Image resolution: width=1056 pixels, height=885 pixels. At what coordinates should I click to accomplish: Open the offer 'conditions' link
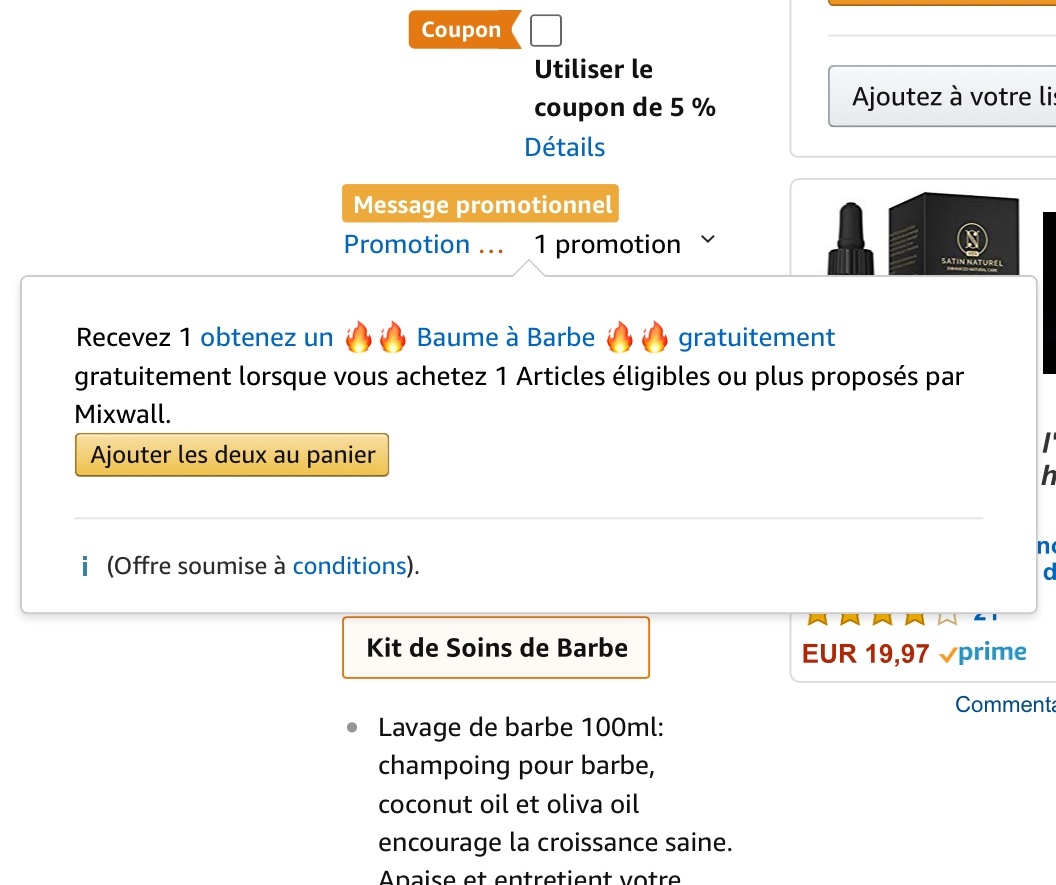[348, 566]
